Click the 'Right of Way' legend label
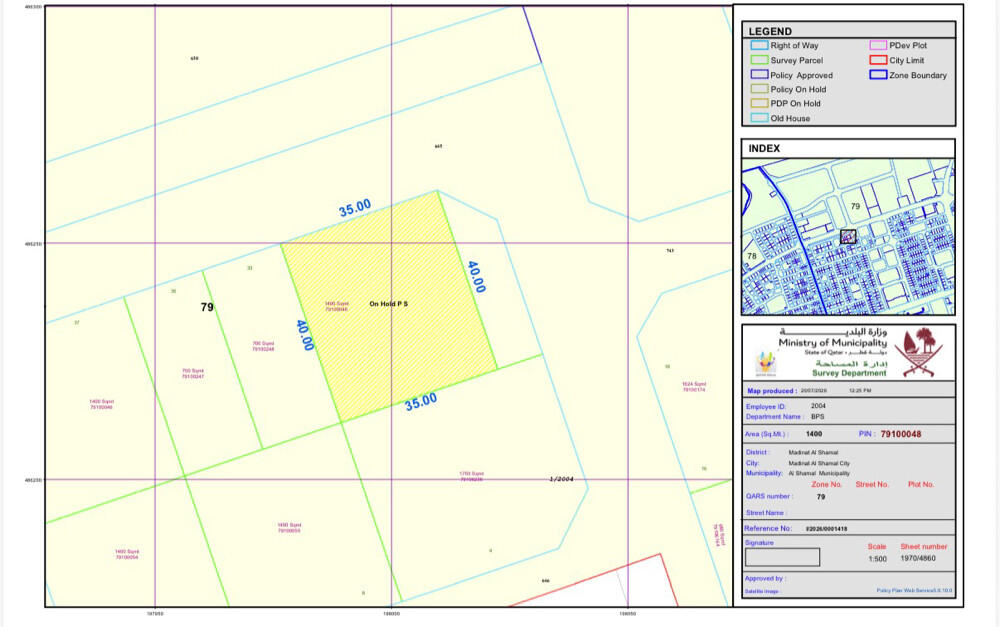 coord(794,45)
